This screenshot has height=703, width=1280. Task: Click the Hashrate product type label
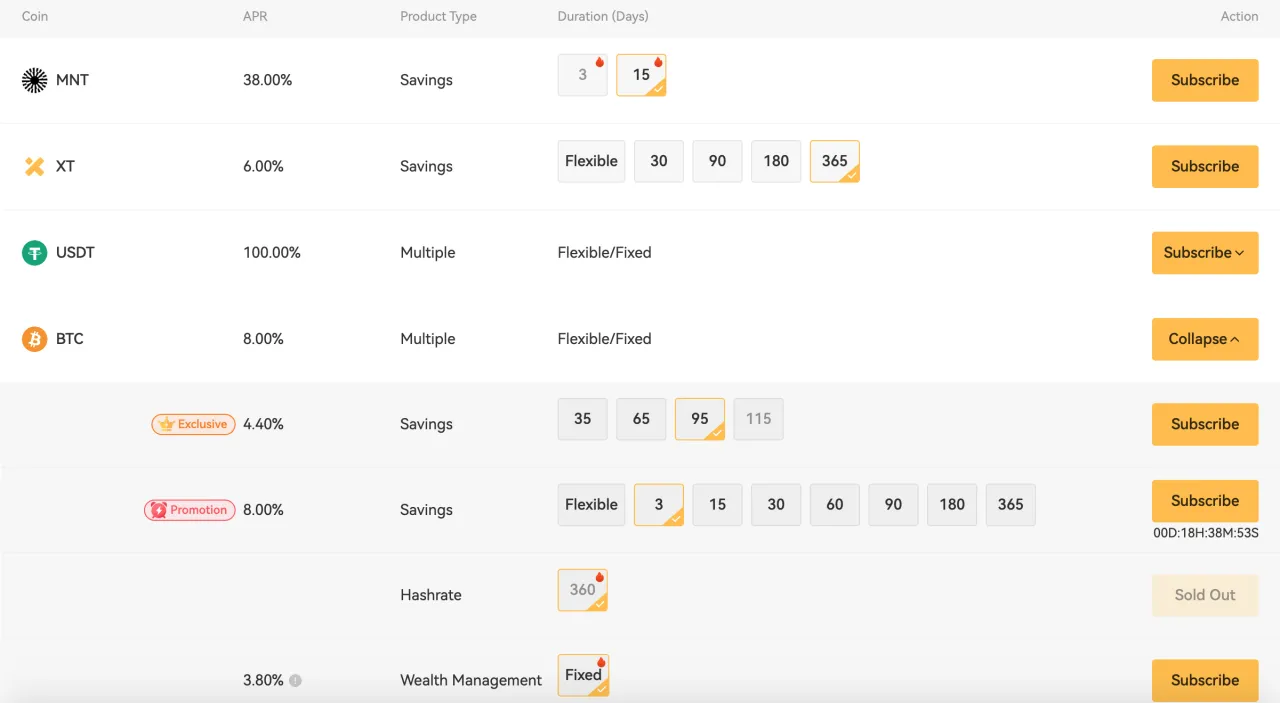coord(431,595)
